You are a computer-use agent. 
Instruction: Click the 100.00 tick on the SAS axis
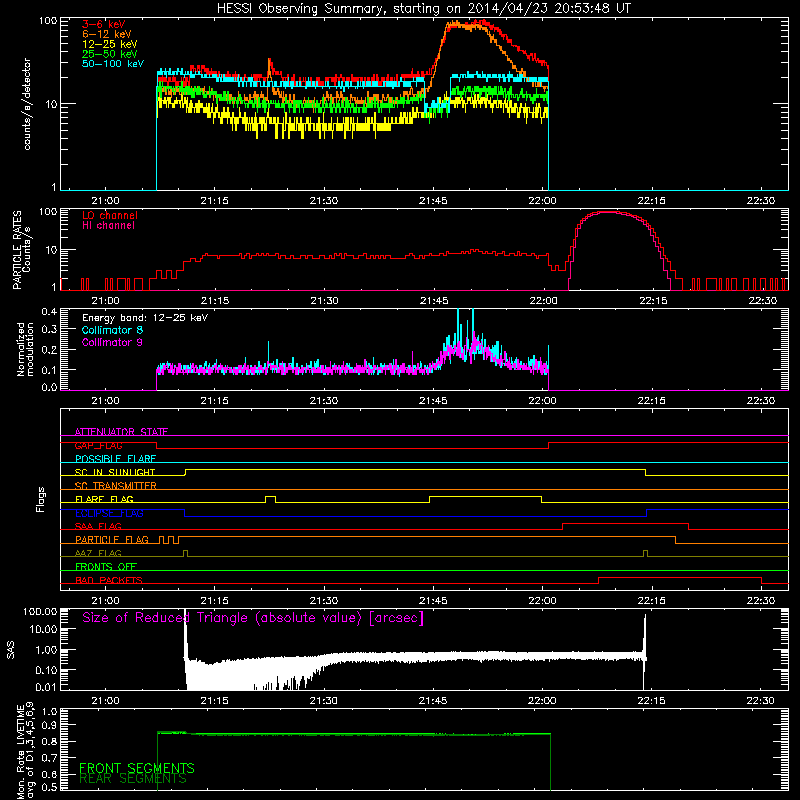tap(40, 611)
